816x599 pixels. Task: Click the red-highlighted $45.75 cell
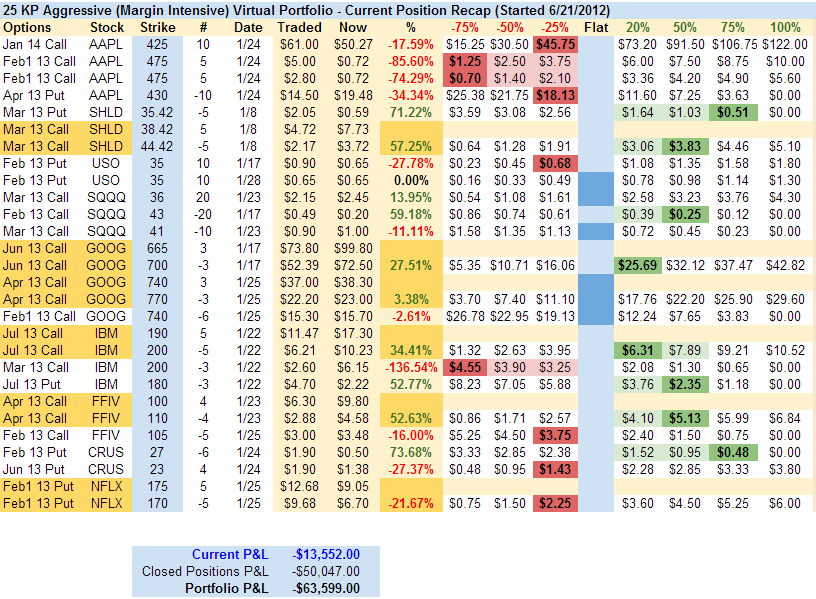click(x=554, y=44)
